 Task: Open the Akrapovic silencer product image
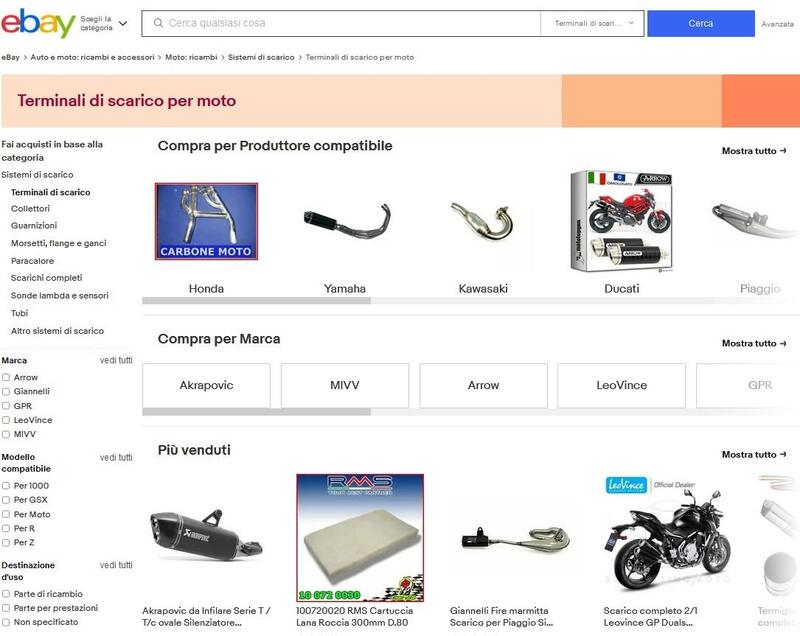(206, 537)
